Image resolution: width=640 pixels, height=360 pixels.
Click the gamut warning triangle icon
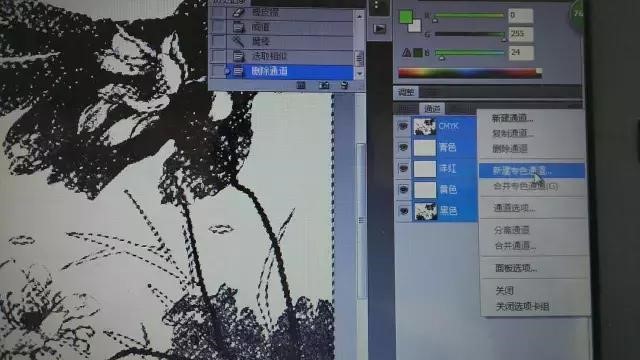coord(406,52)
